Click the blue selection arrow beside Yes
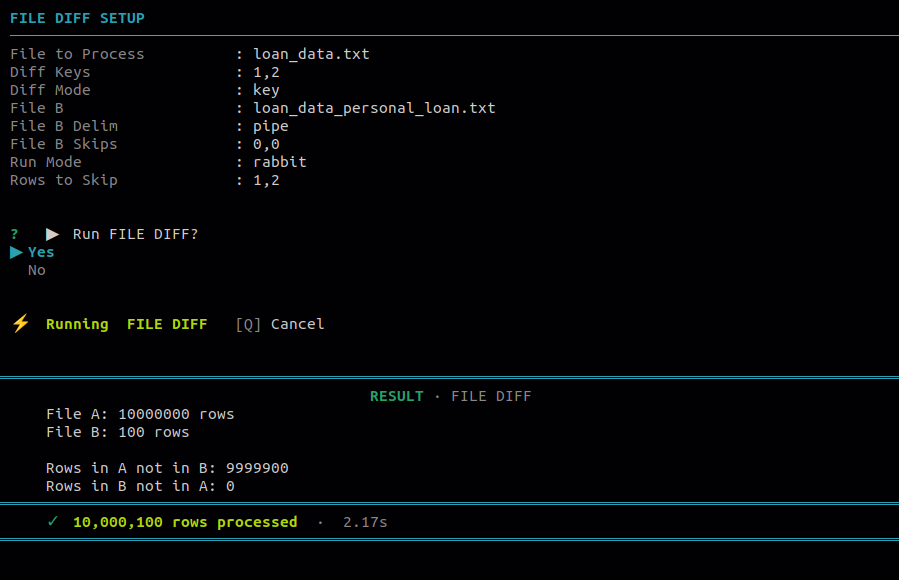Viewport: 899px width, 580px height. (x=16, y=252)
